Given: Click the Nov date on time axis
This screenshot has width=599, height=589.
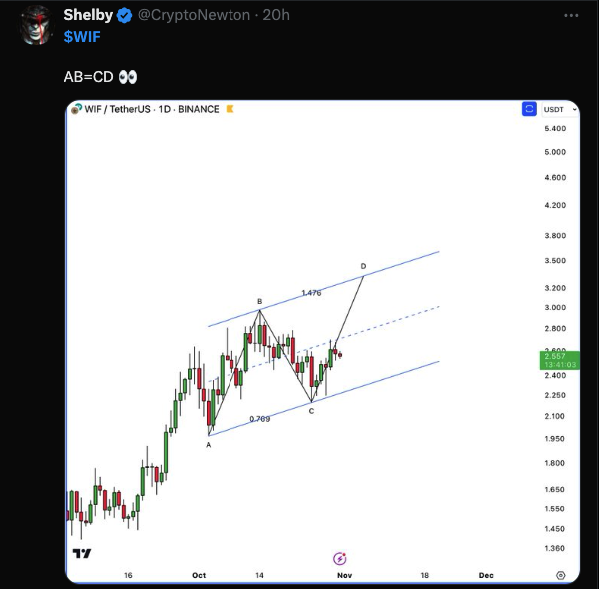Looking at the screenshot, I should pos(344,575).
